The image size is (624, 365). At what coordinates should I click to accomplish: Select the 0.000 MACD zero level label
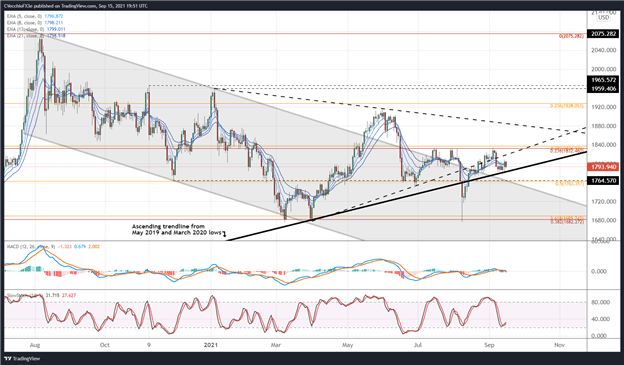point(599,271)
